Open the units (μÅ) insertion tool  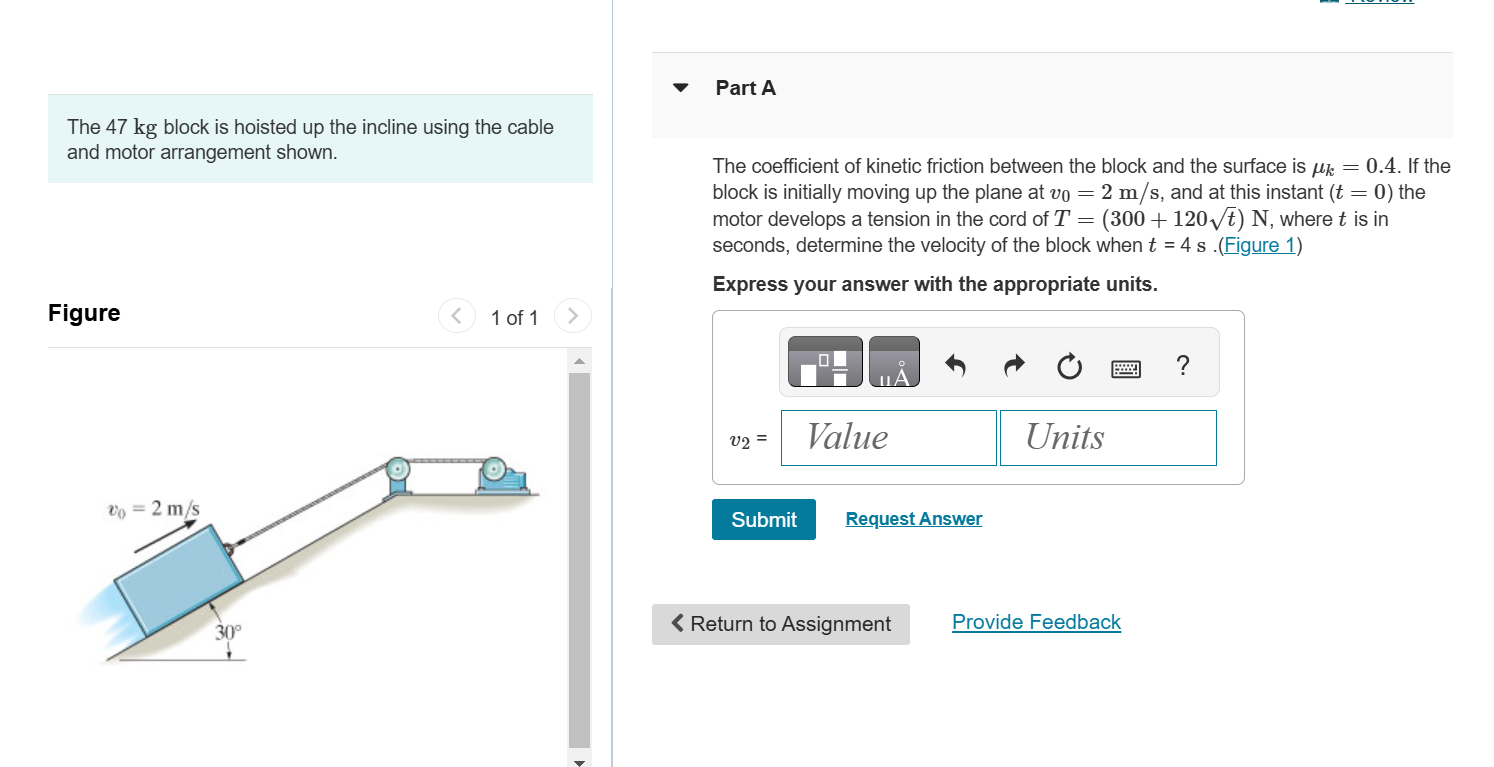pyautogui.click(x=894, y=361)
